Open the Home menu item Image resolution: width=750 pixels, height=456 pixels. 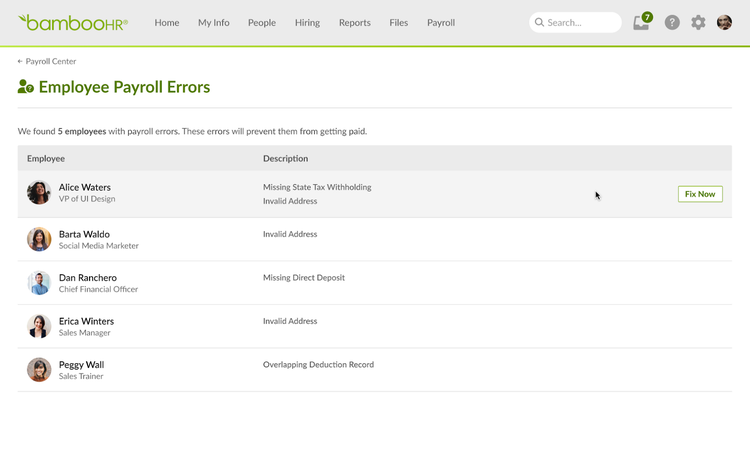coord(167,22)
